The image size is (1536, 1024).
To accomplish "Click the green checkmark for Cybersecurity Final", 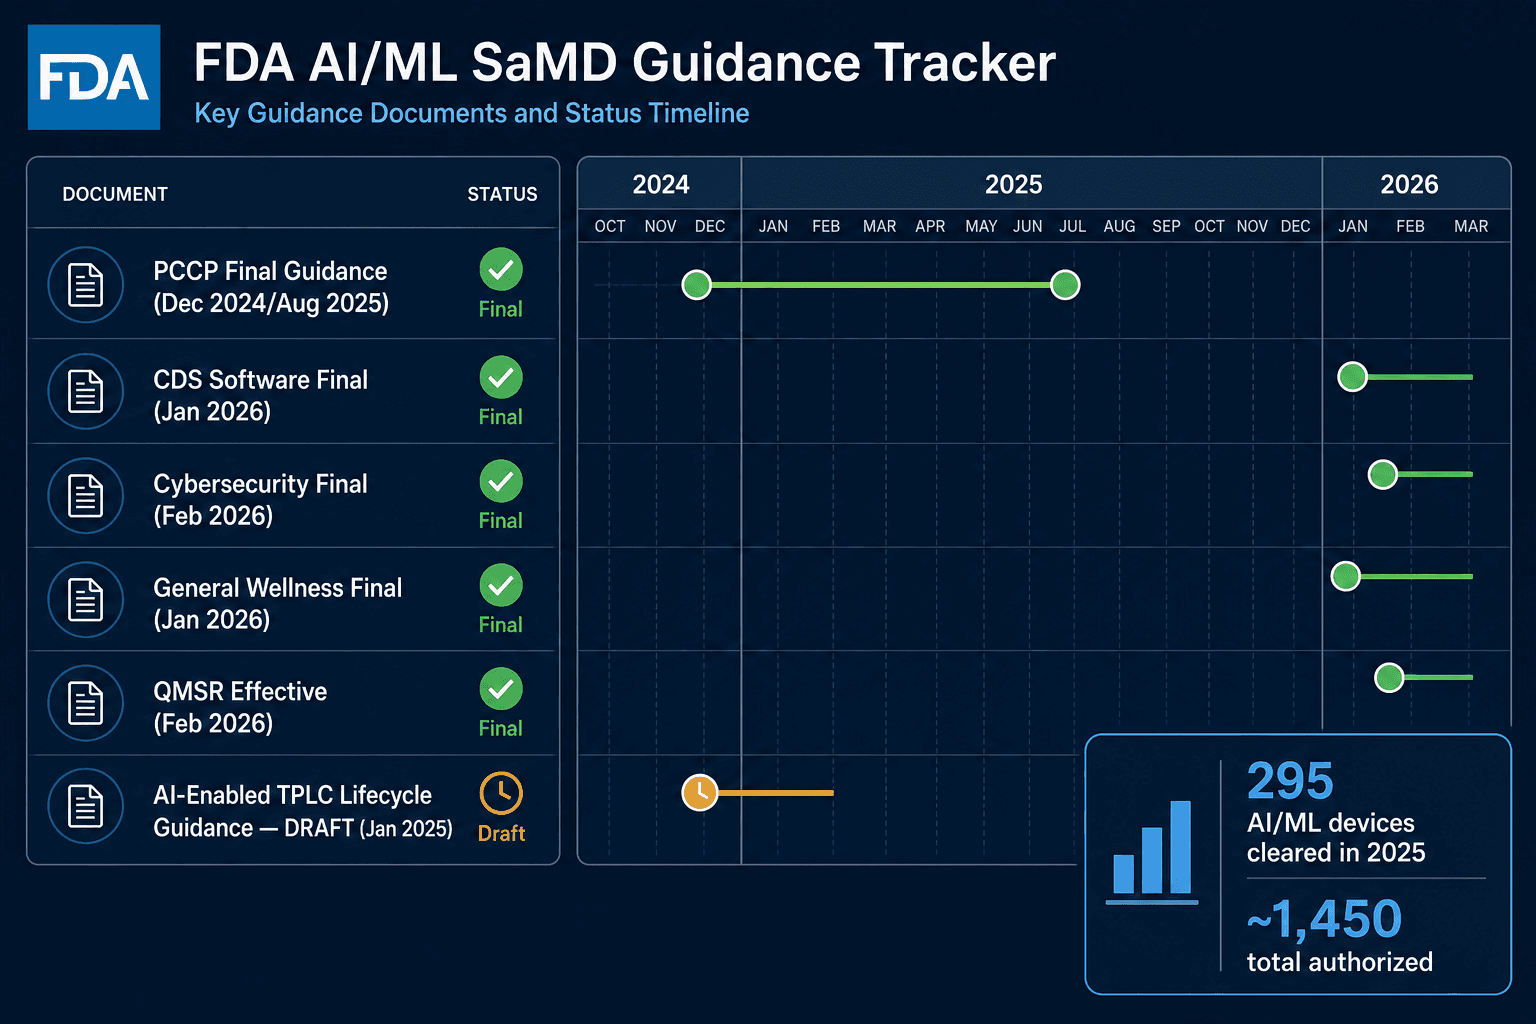I will (501, 482).
